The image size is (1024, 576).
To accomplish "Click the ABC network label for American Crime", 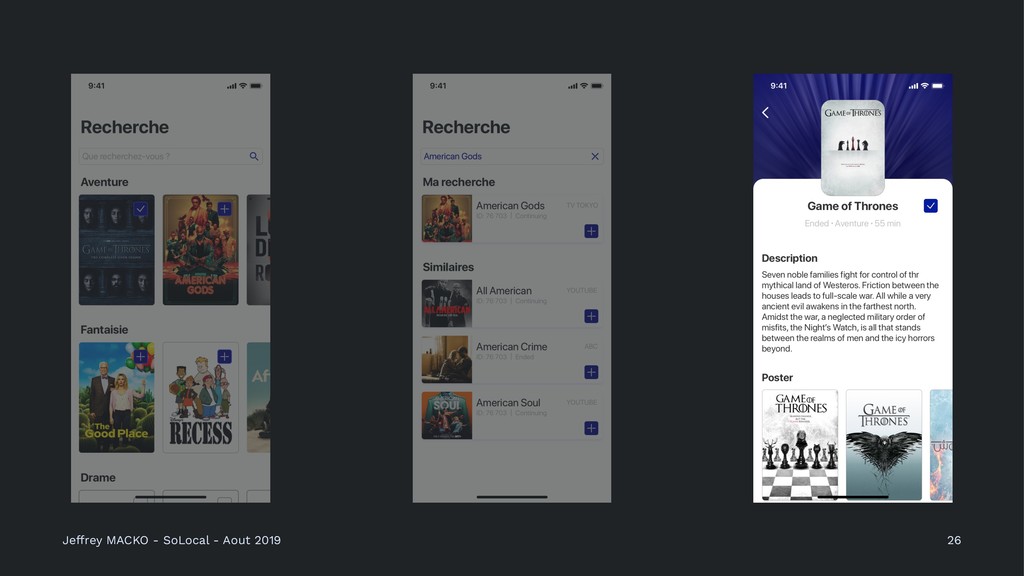I will pyautogui.click(x=591, y=346).
